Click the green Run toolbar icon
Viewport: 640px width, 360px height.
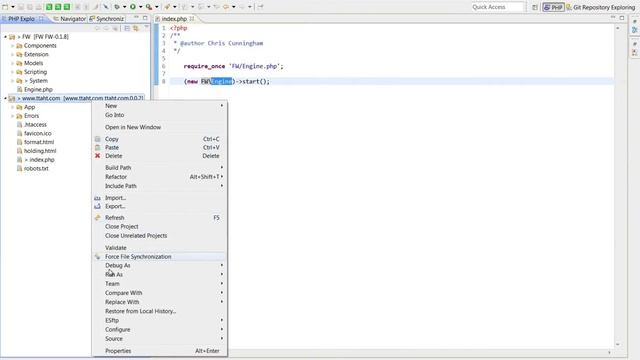(133, 7)
